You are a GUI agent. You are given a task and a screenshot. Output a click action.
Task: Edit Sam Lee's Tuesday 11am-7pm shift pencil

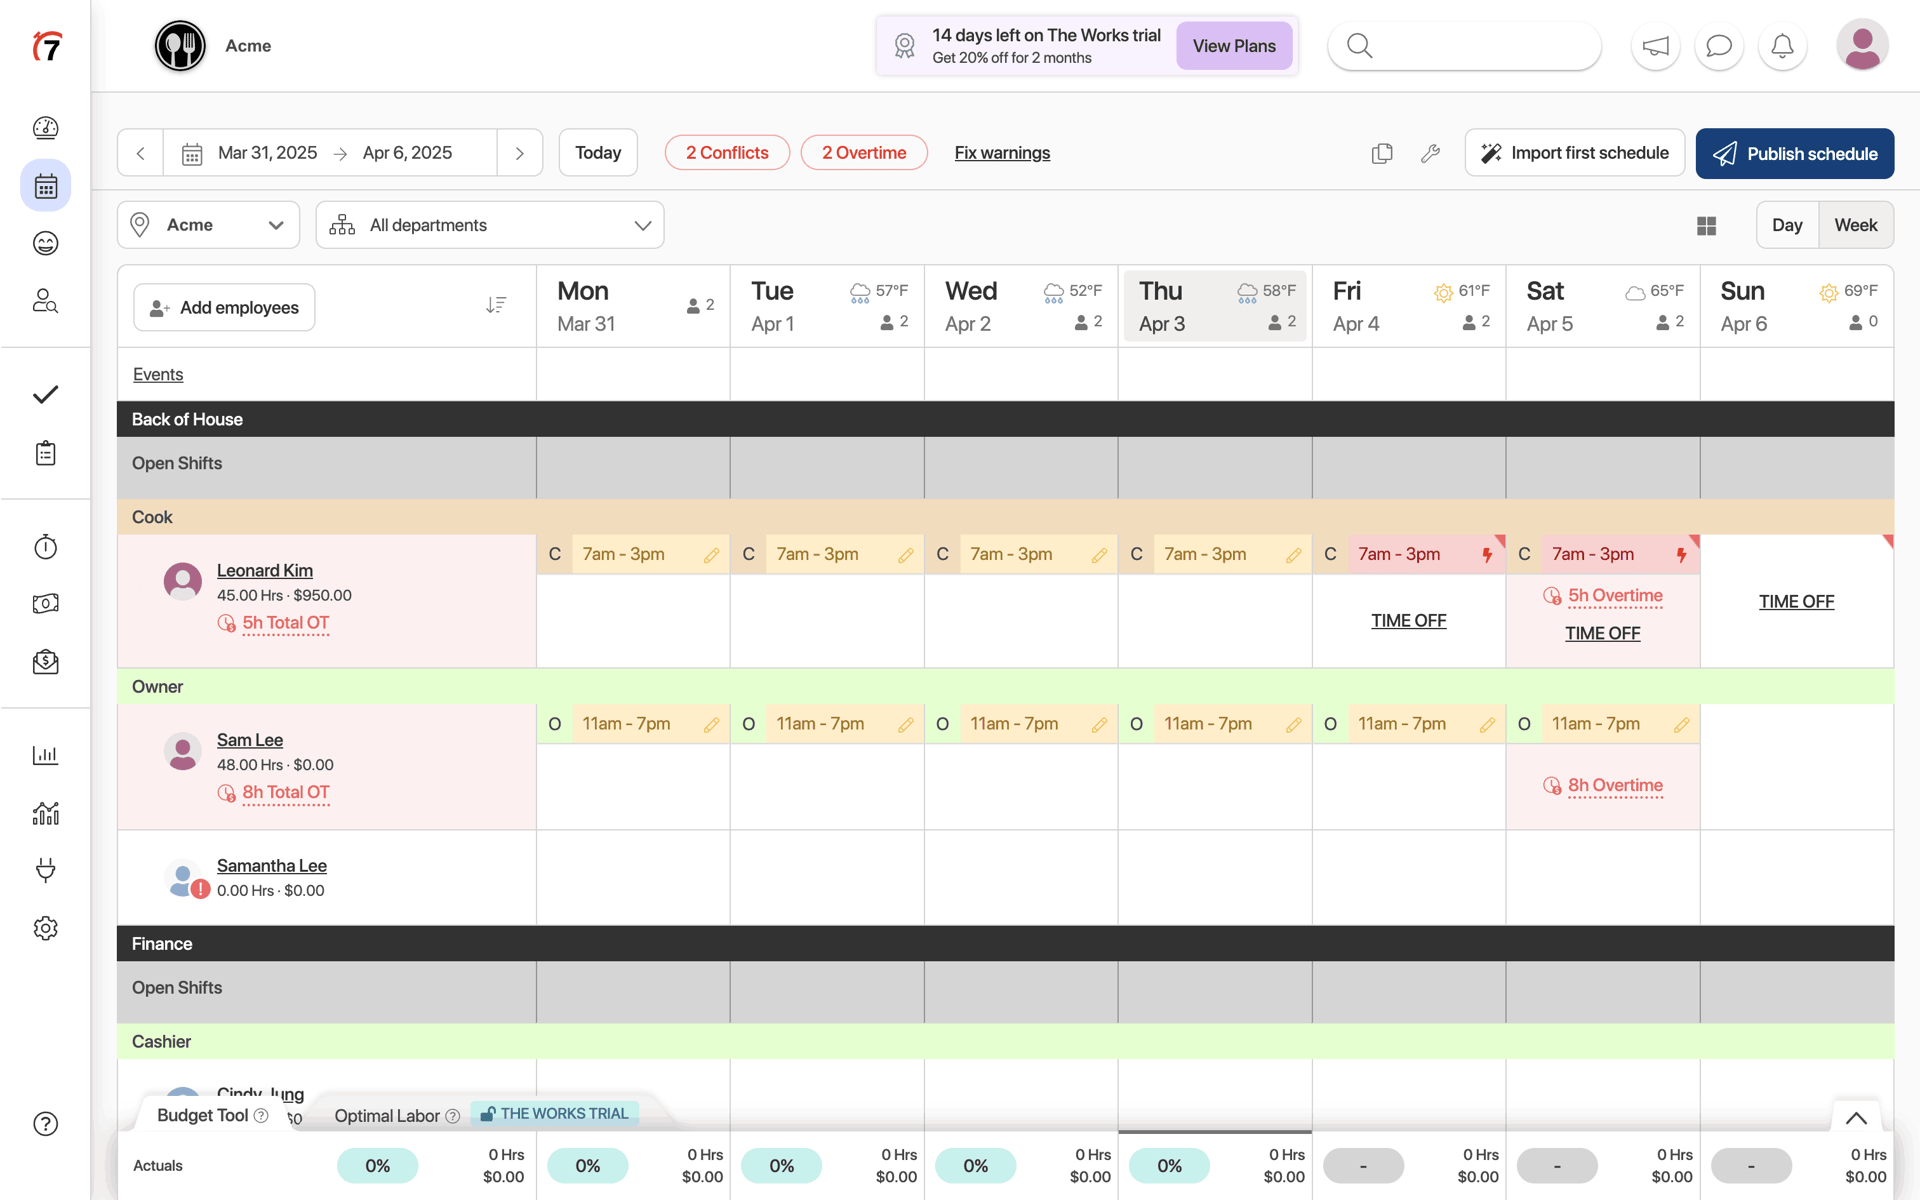(905, 725)
